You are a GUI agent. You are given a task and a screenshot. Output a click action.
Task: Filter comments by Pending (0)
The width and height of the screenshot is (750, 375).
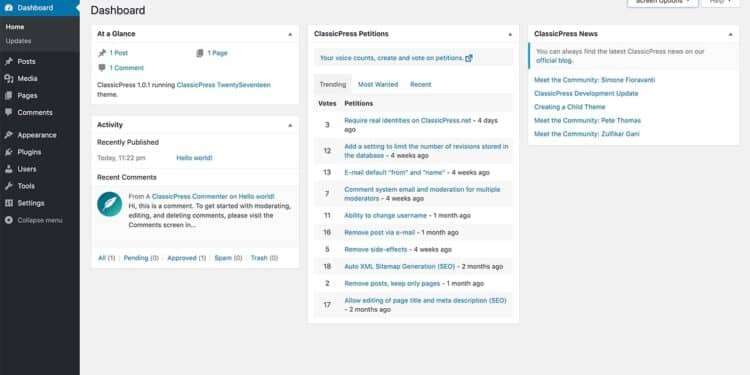(x=141, y=258)
